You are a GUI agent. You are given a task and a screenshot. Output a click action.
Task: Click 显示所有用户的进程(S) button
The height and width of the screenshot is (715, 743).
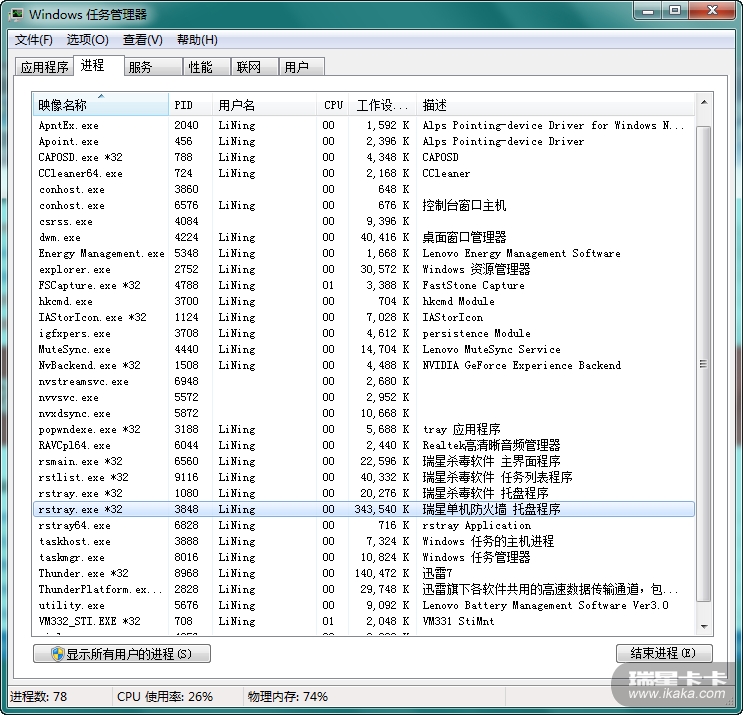122,654
